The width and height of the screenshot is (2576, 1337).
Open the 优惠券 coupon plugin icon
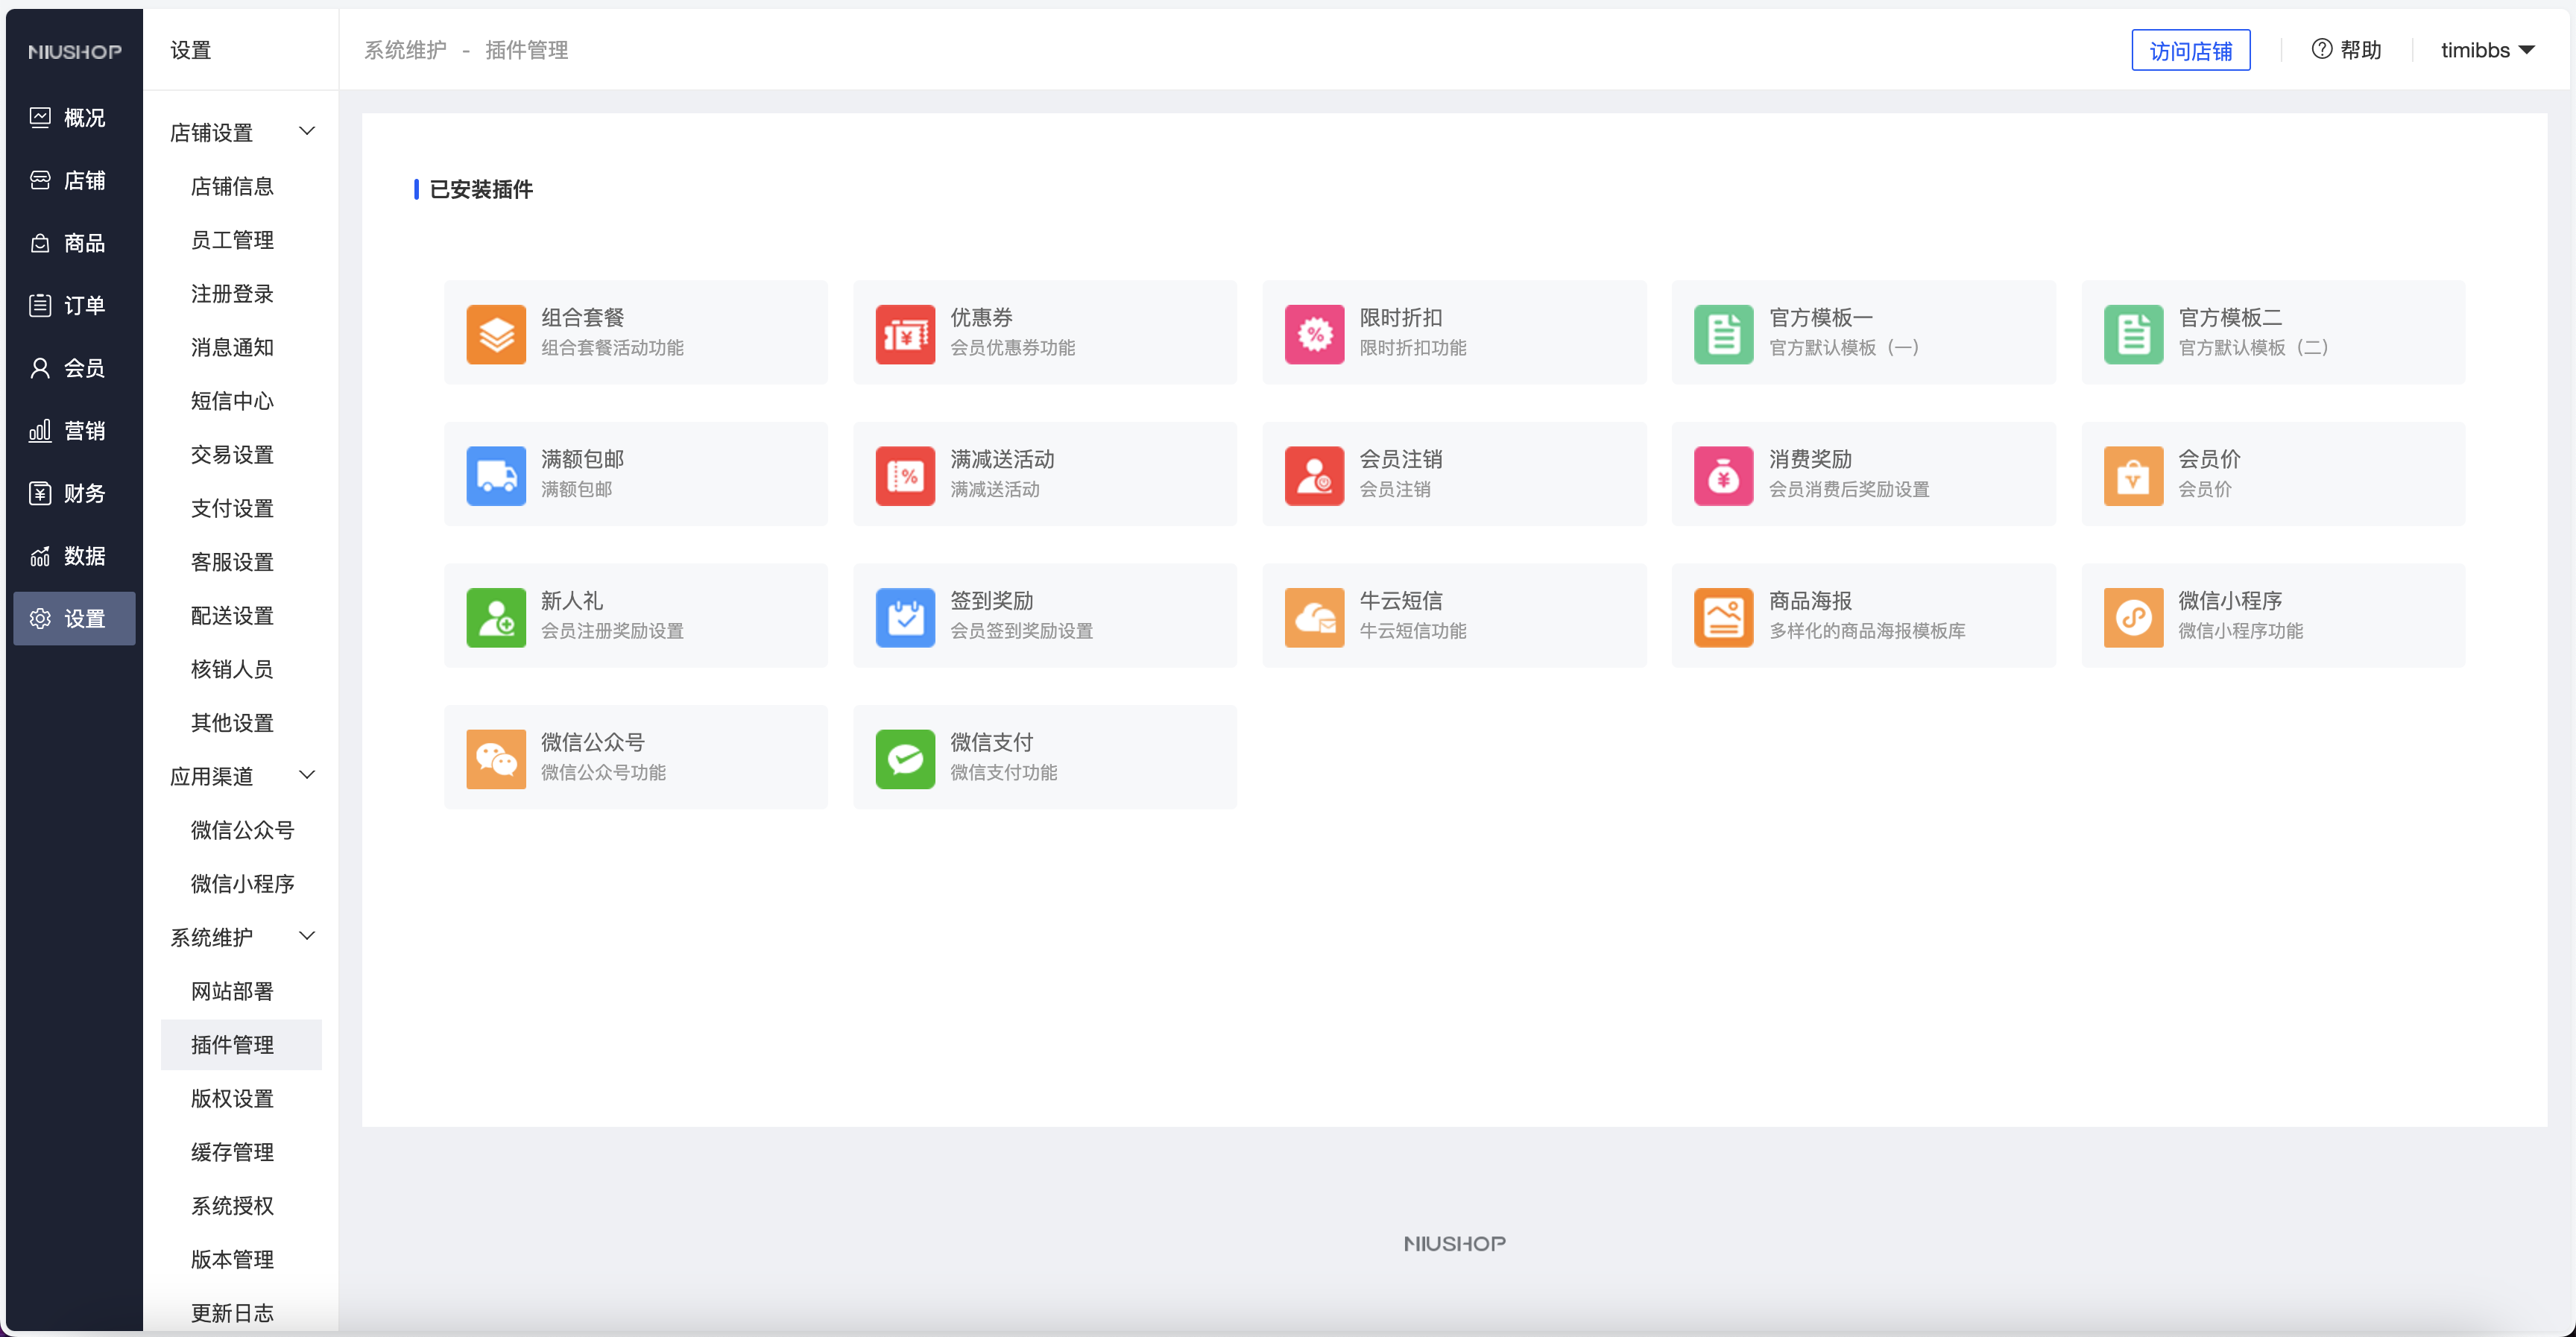pos(905,333)
